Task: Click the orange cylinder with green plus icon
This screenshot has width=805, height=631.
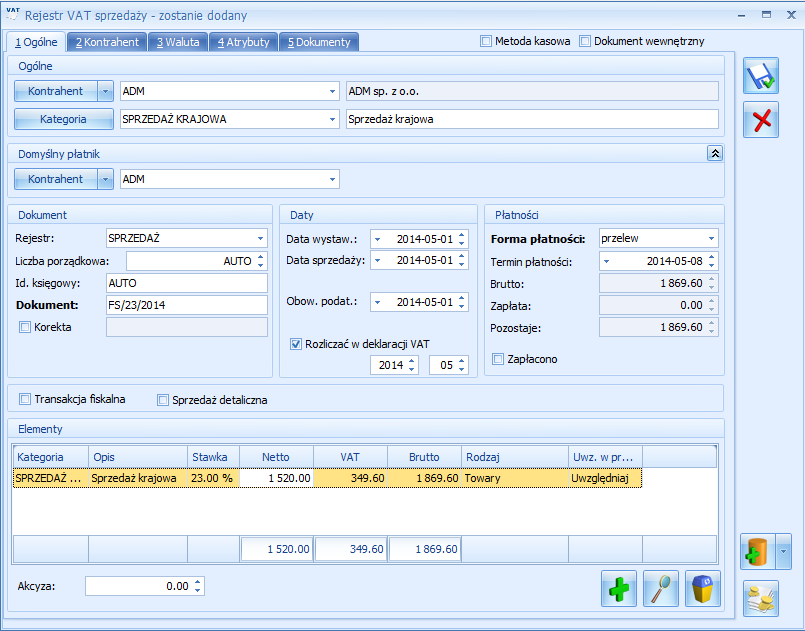Action: point(757,551)
